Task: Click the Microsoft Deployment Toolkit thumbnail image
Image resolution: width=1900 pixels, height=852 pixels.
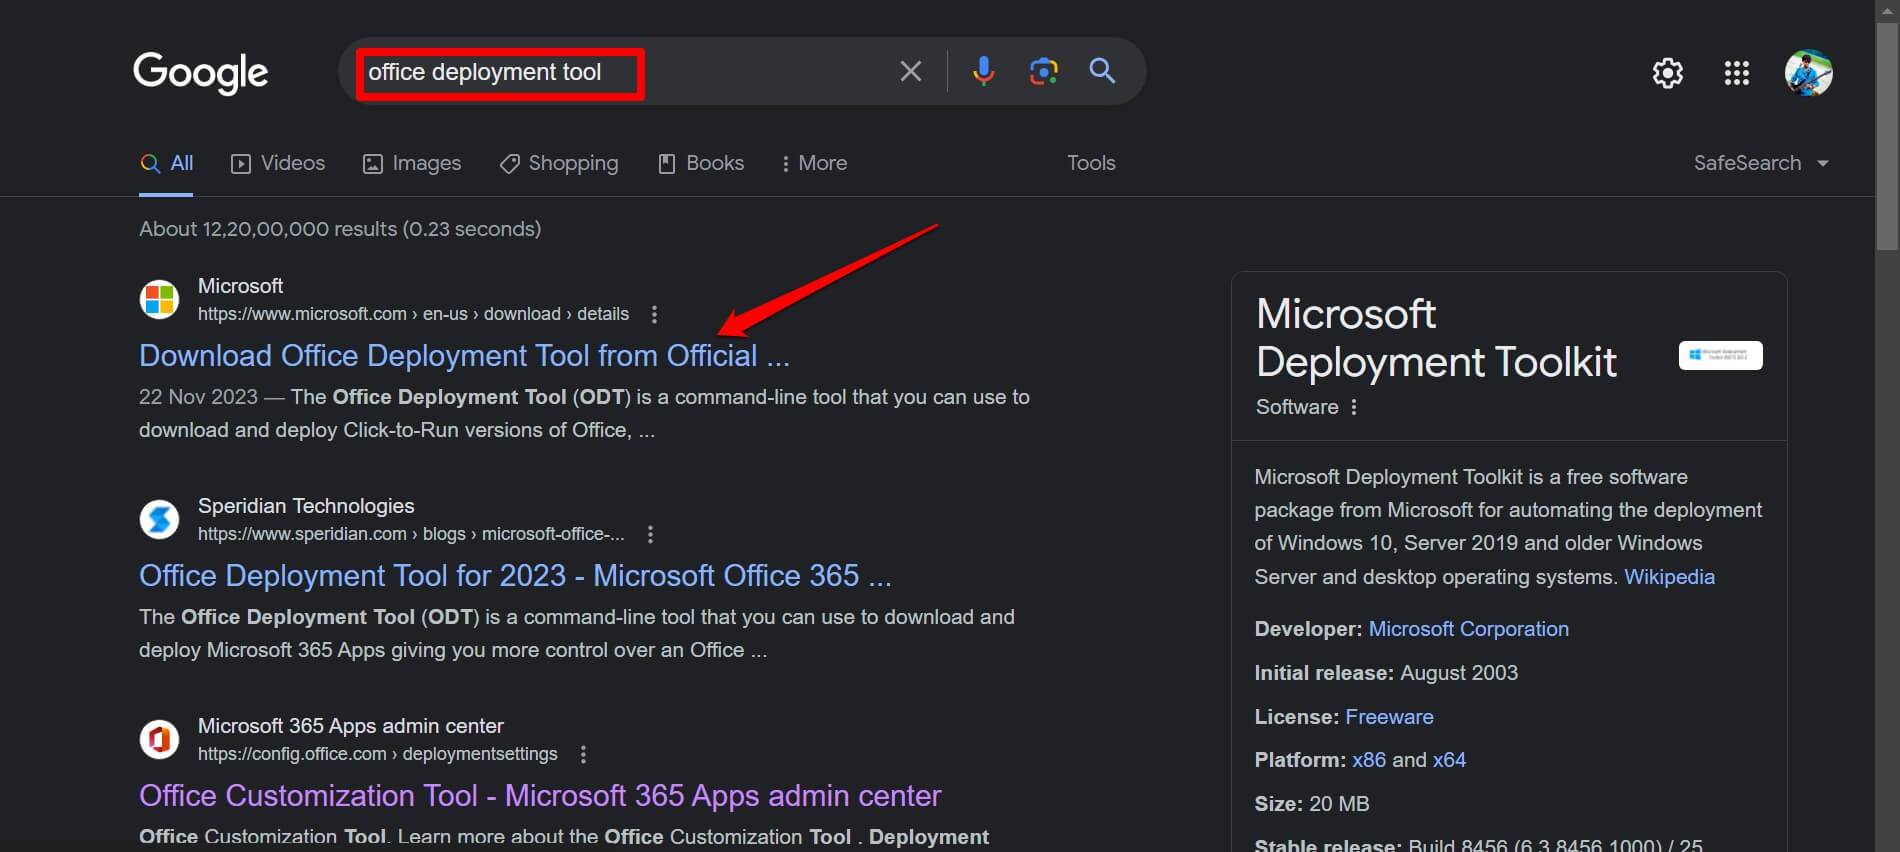Action: (x=1720, y=355)
